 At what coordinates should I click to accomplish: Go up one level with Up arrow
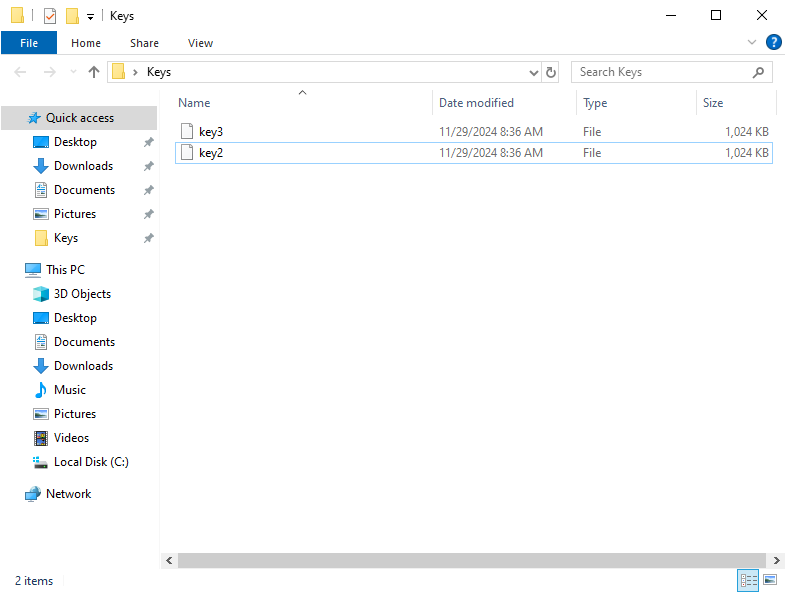(x=94, y=72)
